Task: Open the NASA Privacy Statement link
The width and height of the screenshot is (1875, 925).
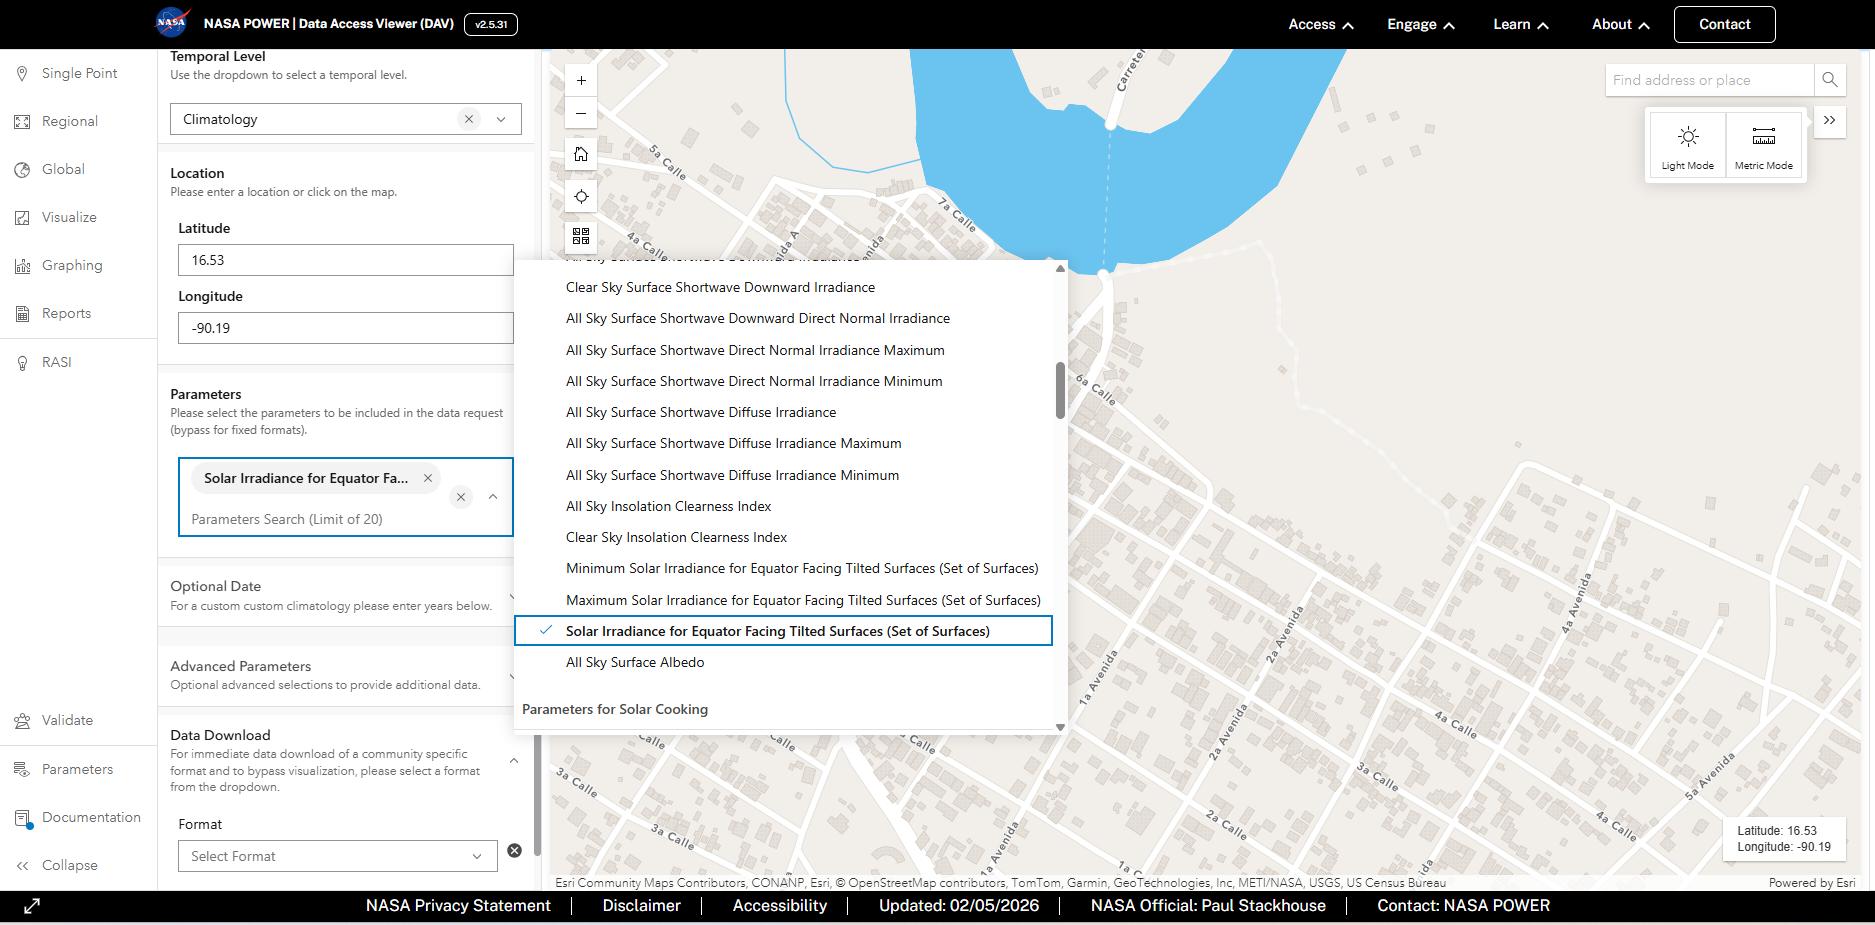Action: point(458,905)
